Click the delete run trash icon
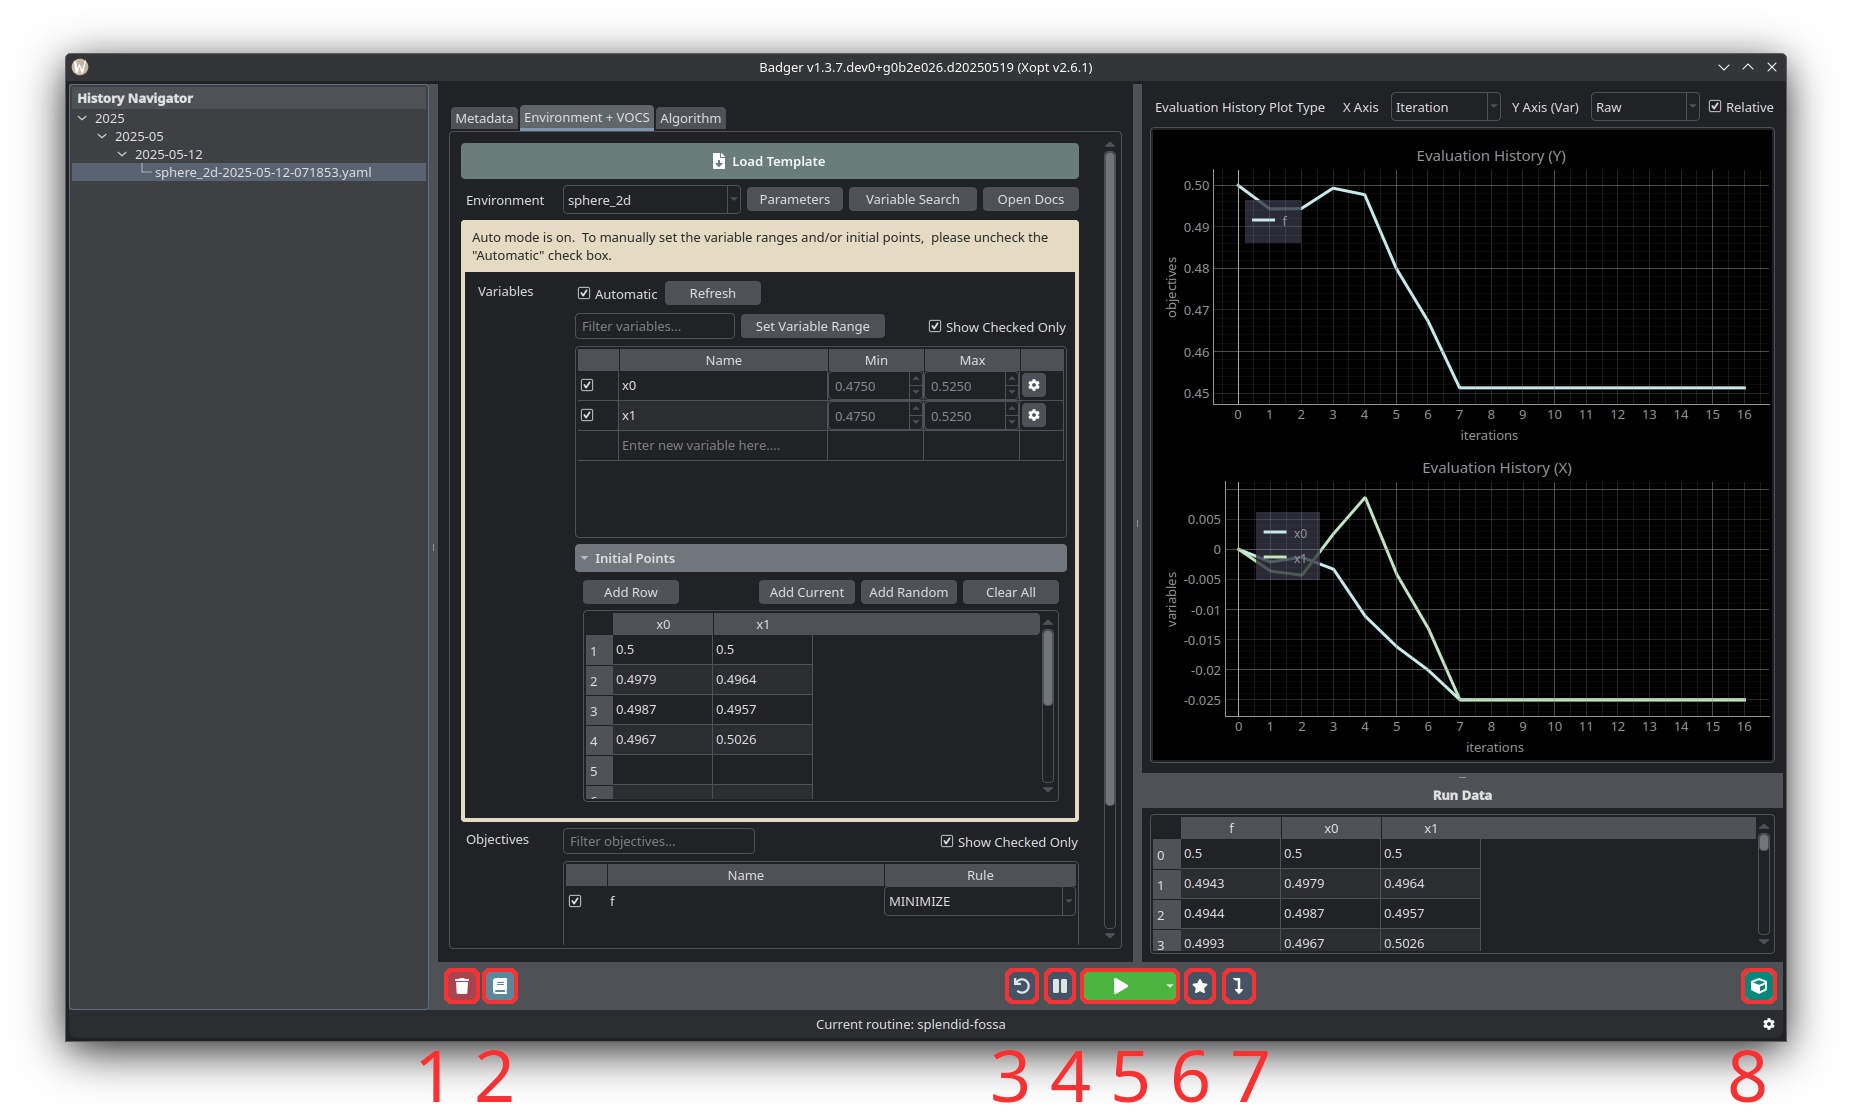Viewport: 1852px width, 1119px height. pos(461,986)
